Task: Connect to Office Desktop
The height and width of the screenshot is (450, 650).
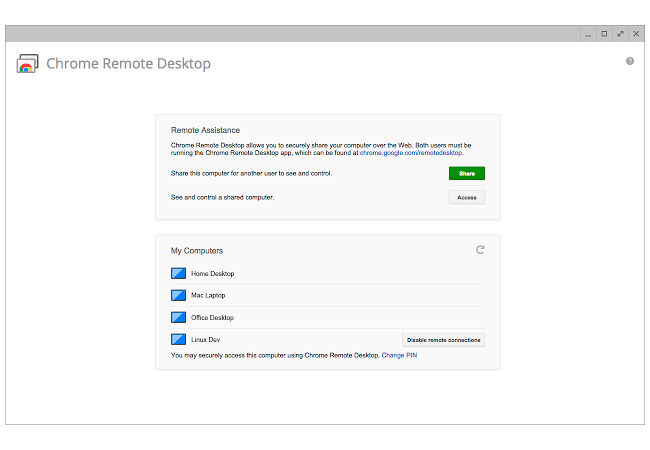Action: point(327,317)
